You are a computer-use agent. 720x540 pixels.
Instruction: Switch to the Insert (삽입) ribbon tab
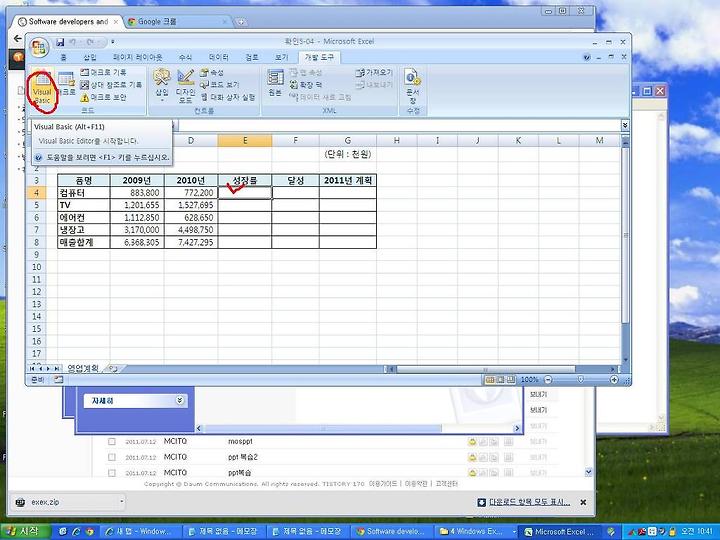coord(90,57)
